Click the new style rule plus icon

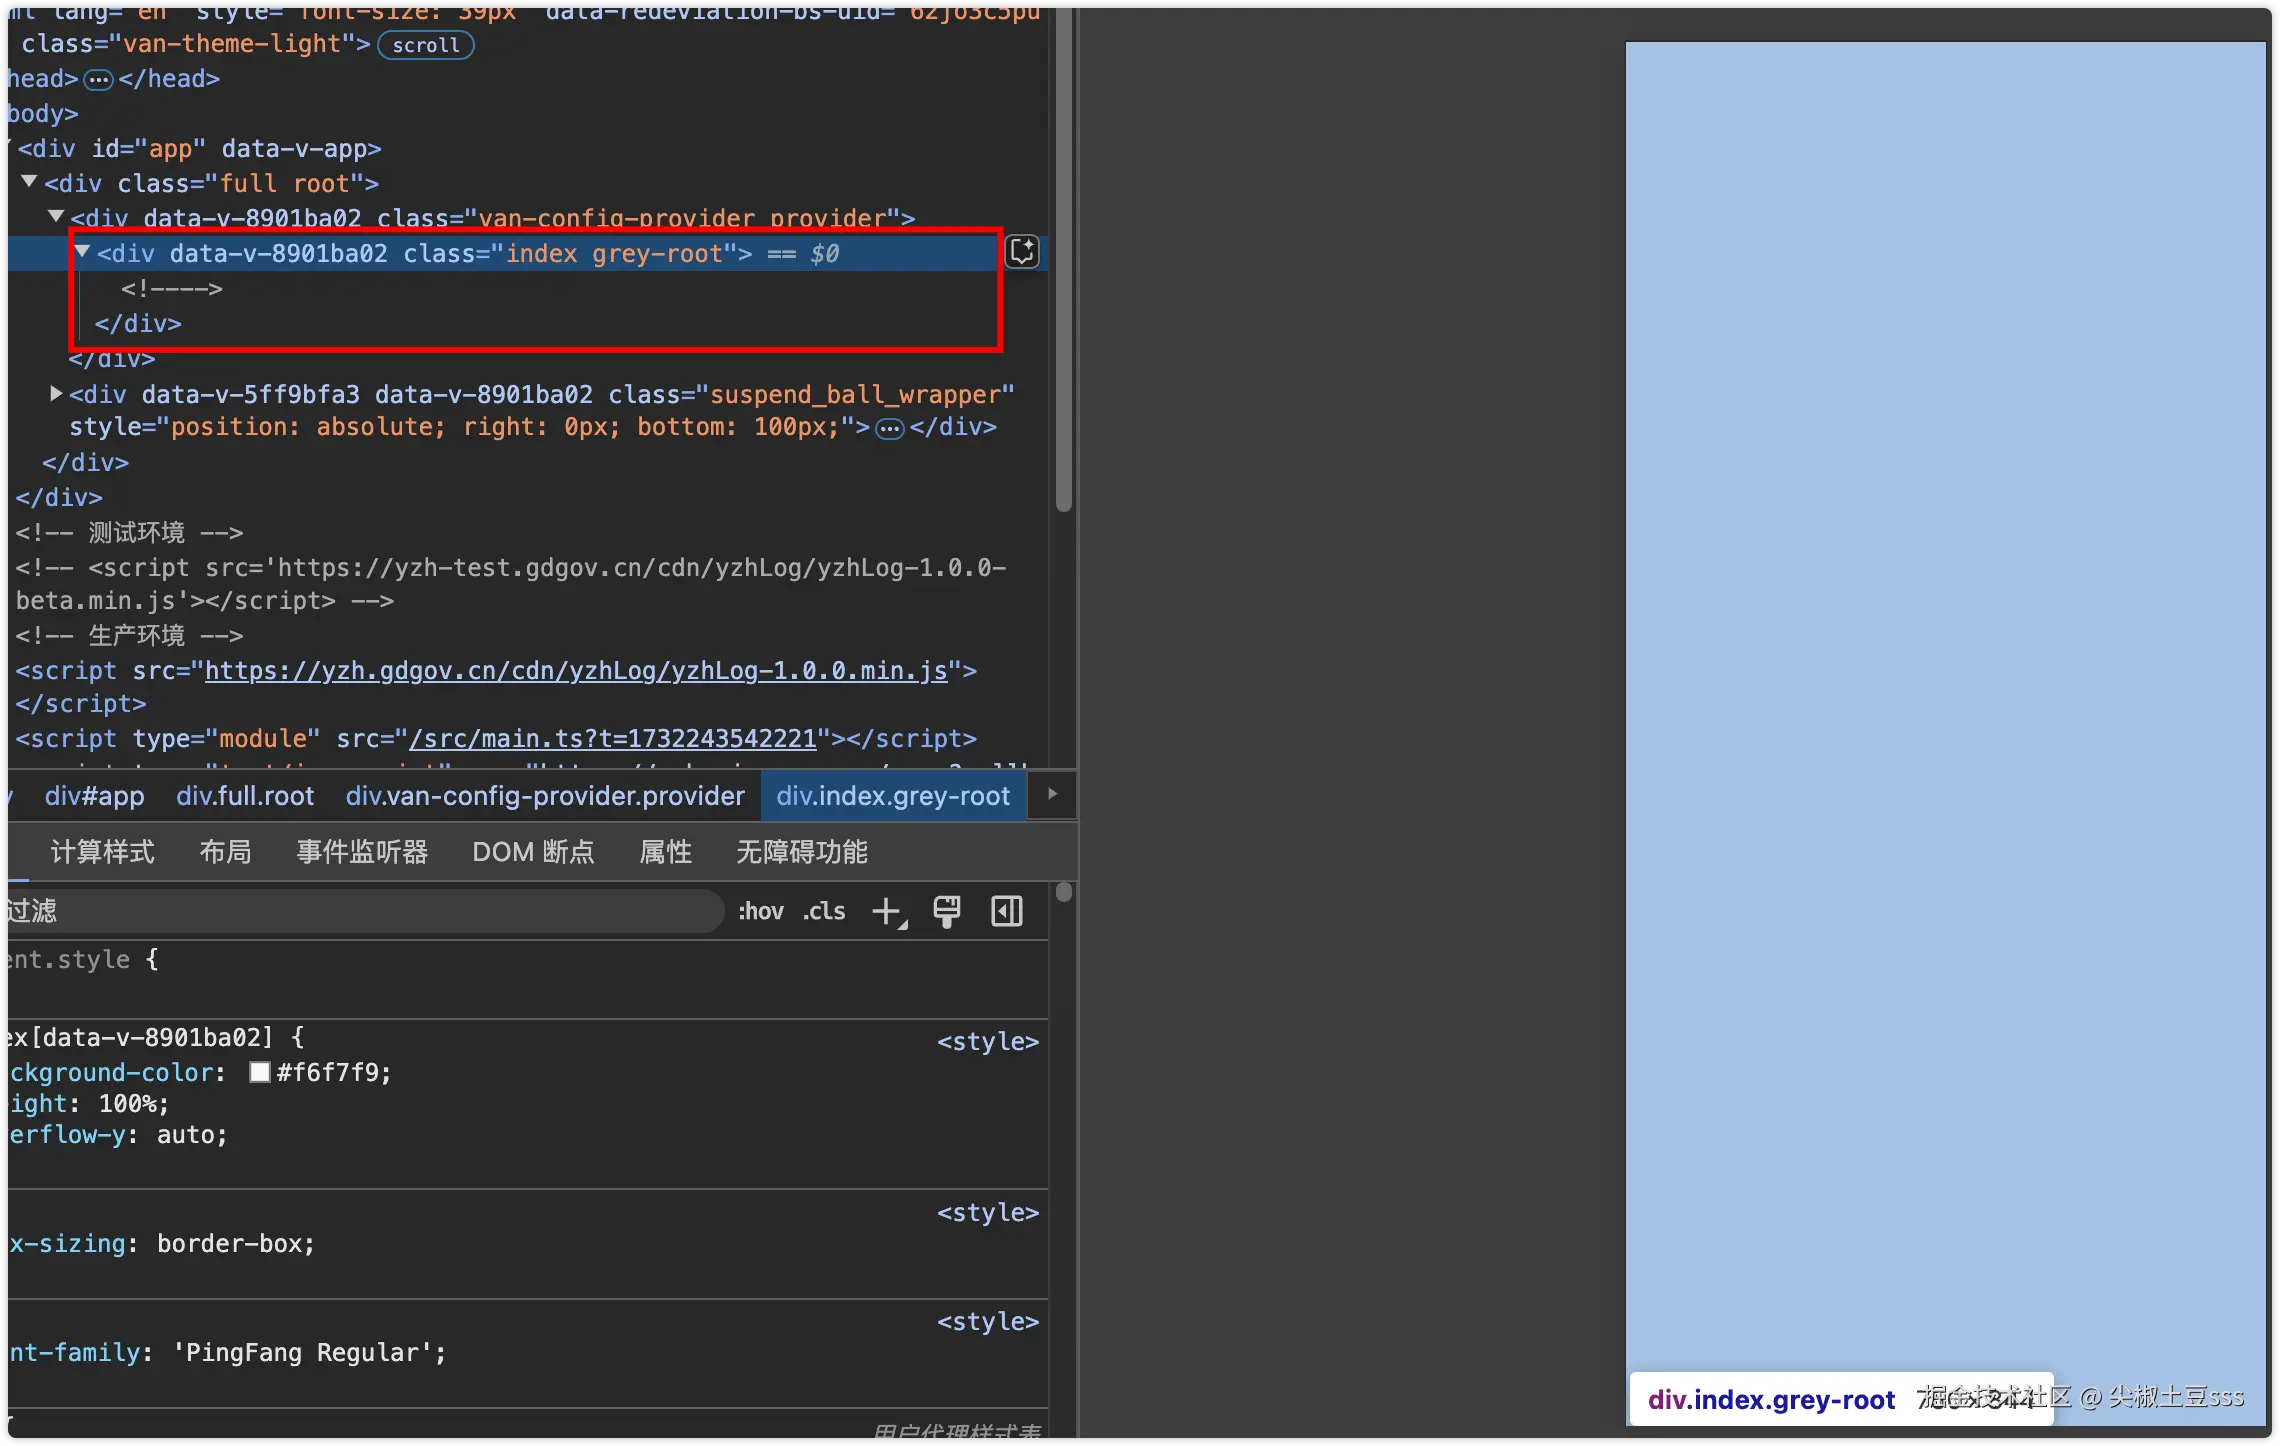[886, 911]
